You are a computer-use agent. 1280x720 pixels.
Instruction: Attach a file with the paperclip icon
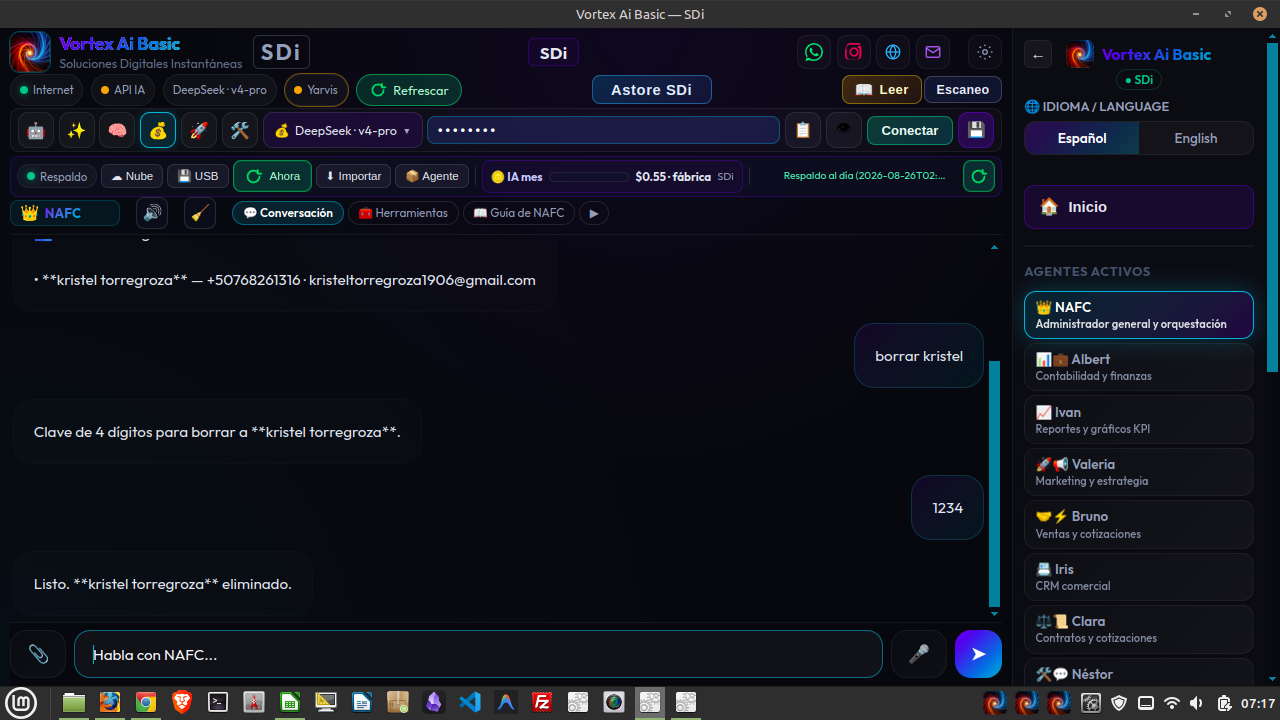click(x=38, y=654)
